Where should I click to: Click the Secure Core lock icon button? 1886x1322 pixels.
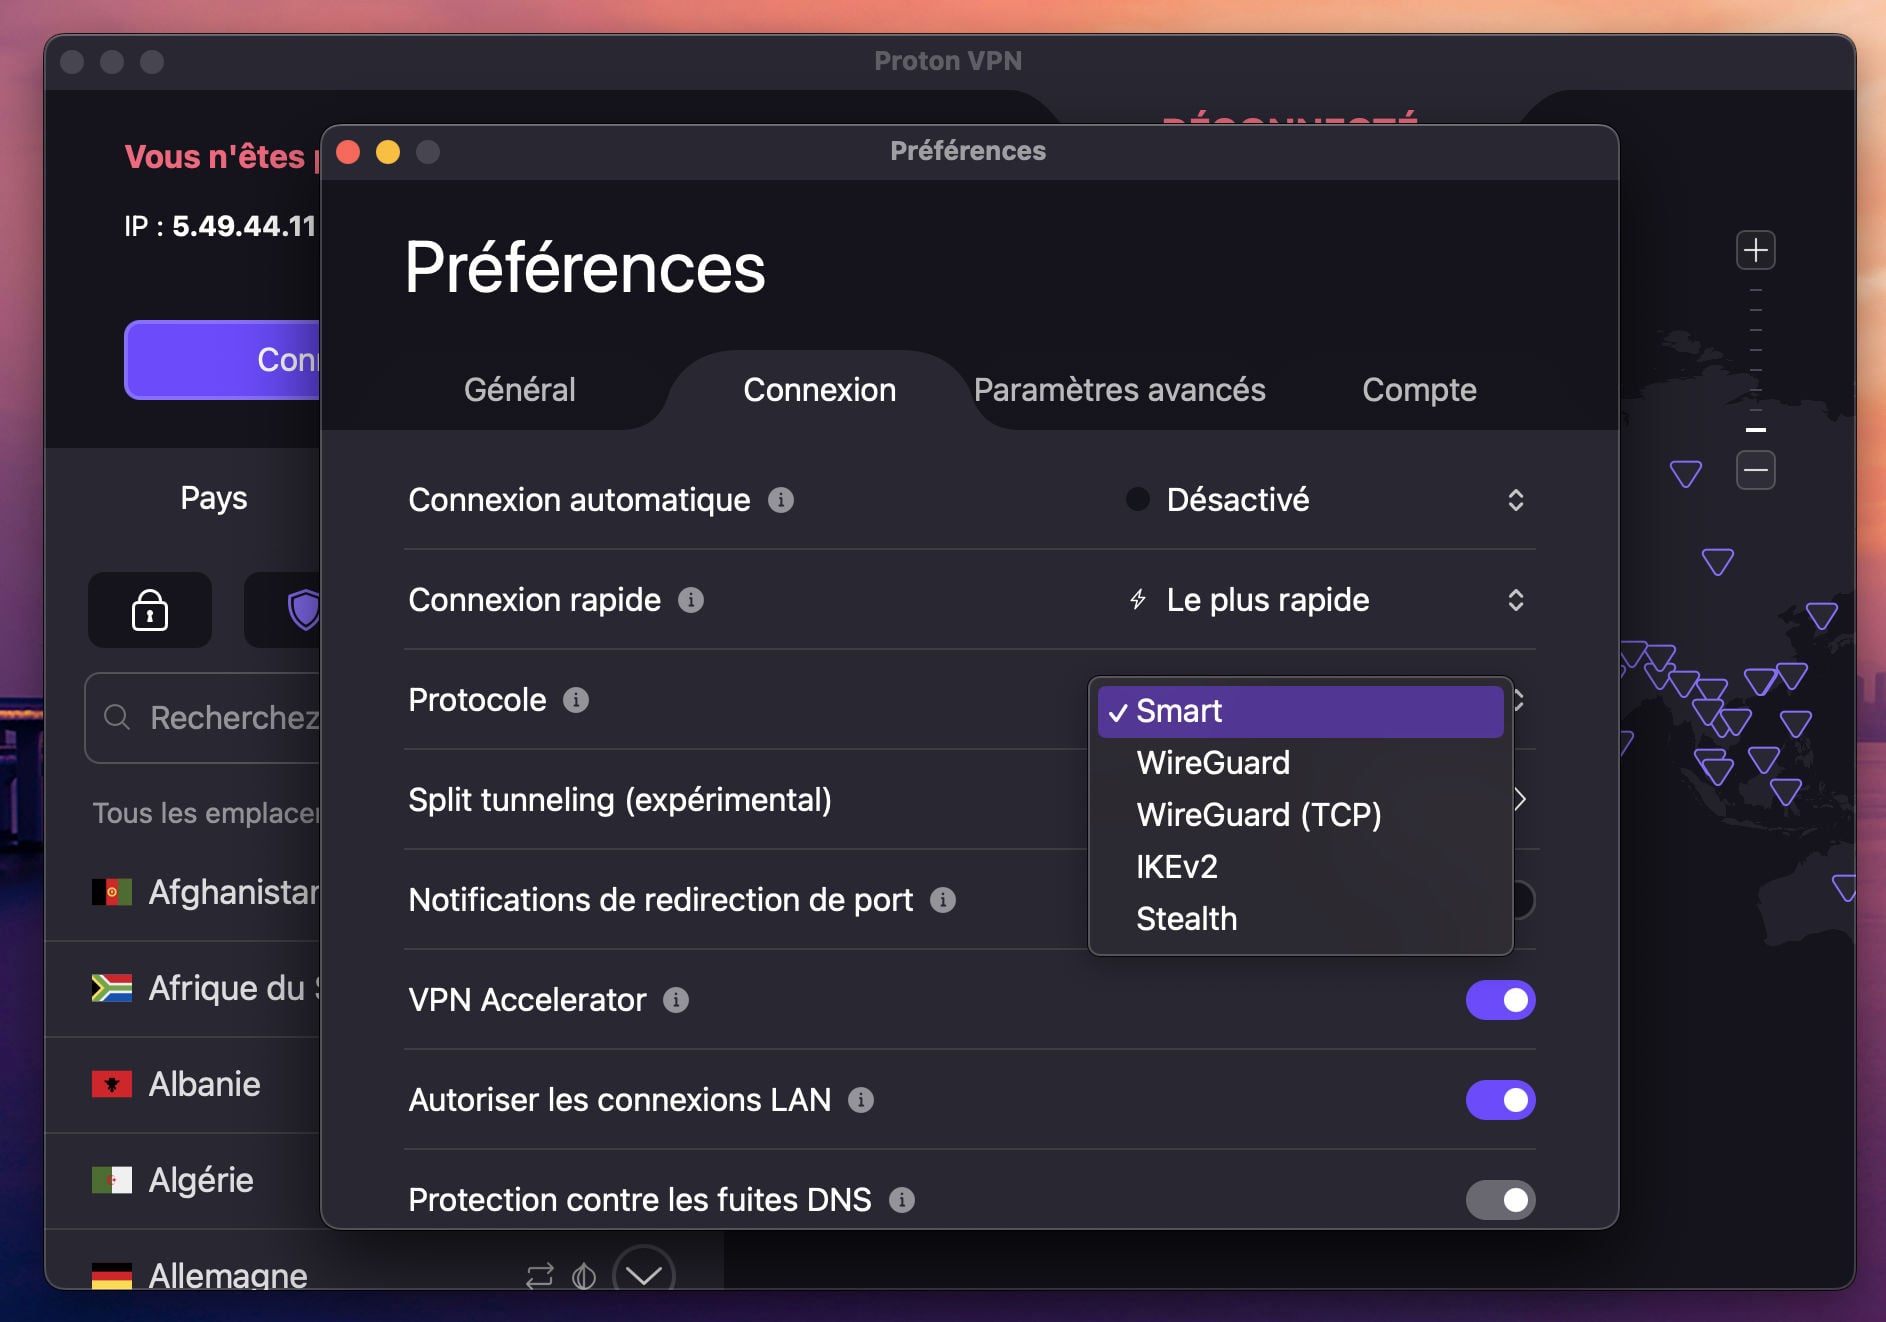point(150,610)
